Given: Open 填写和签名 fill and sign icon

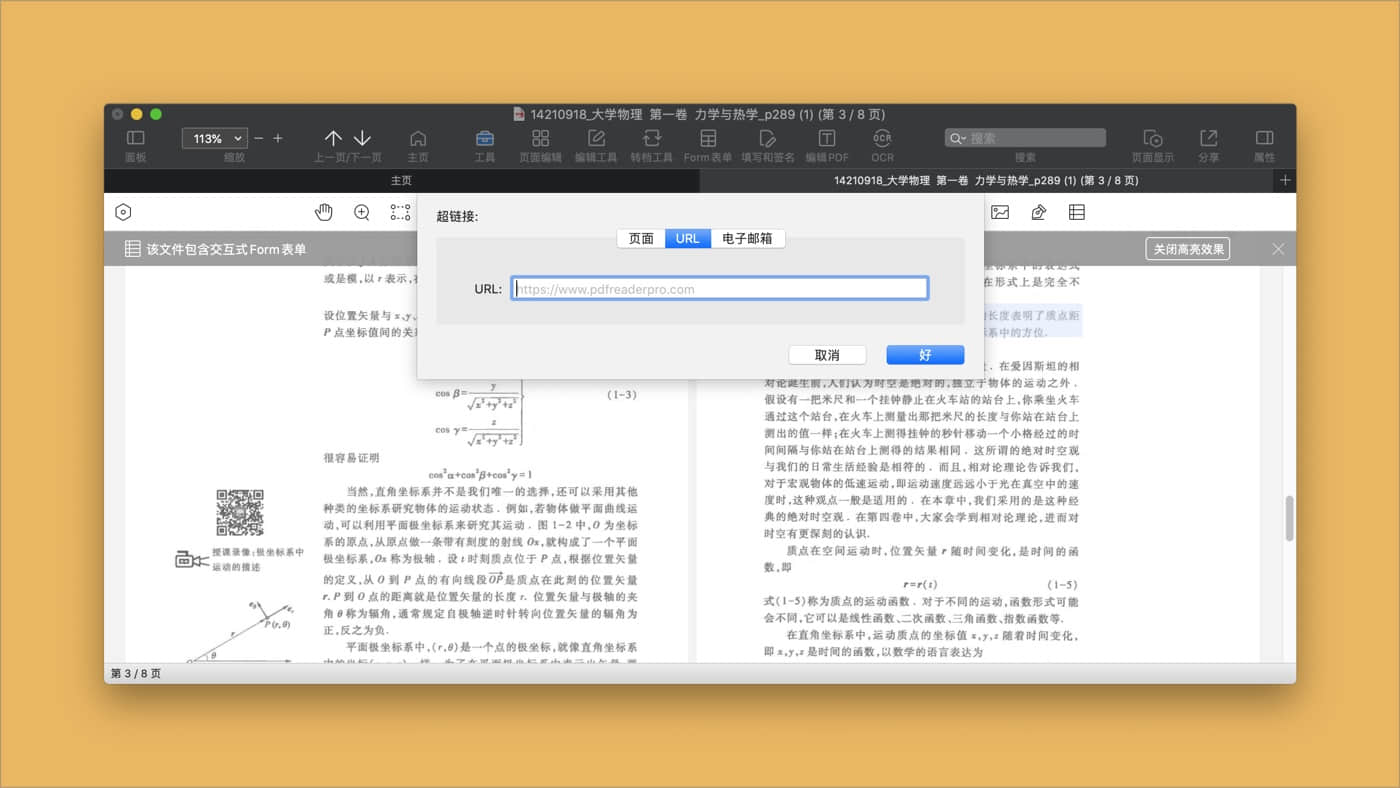Looking at the screenshot, I should click(767, 138).
